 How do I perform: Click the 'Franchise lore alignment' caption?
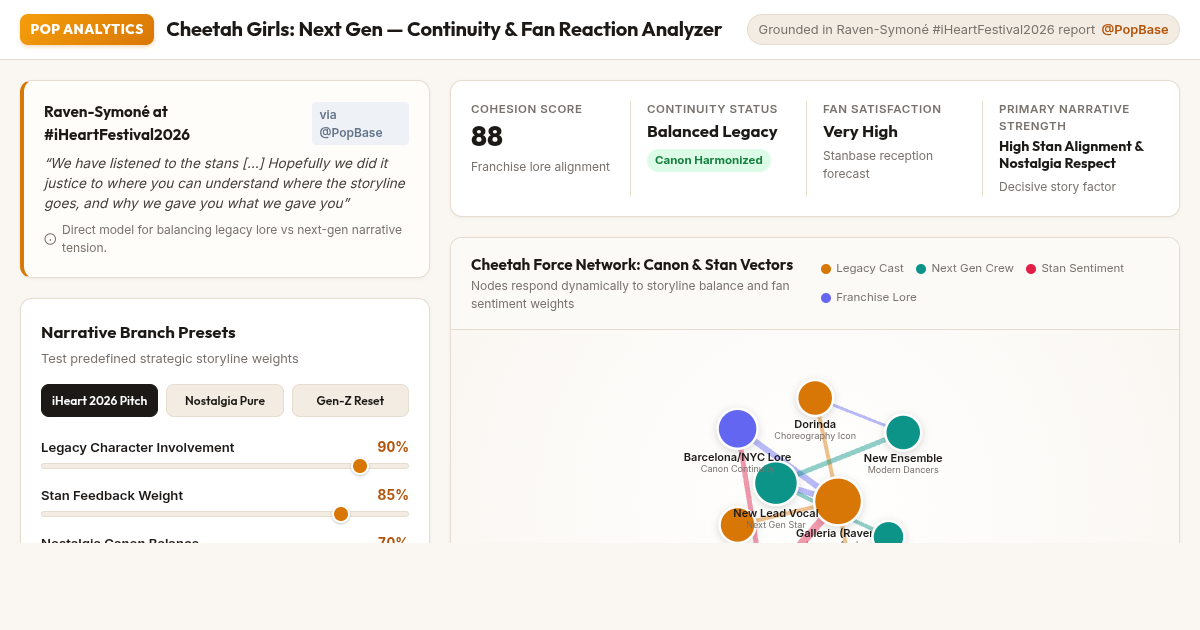540,167
